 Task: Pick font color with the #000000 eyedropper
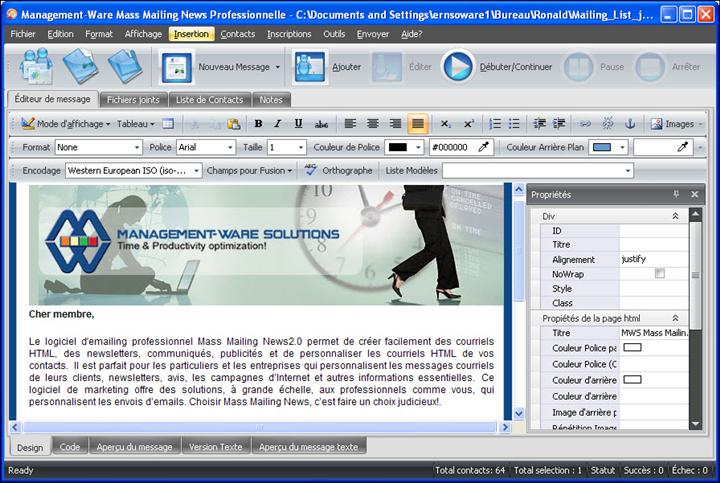[484, 147]
